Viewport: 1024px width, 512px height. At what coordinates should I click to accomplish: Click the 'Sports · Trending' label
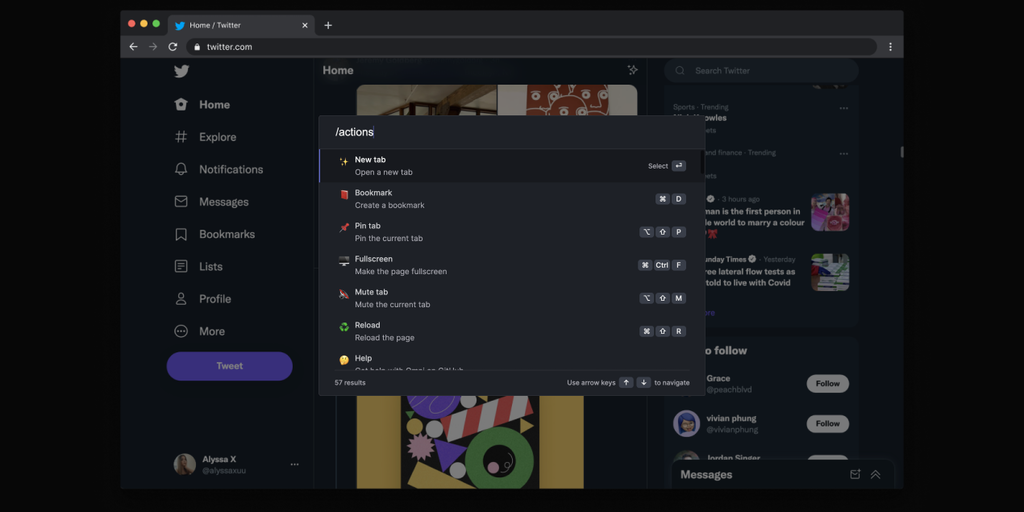(701, 107)
